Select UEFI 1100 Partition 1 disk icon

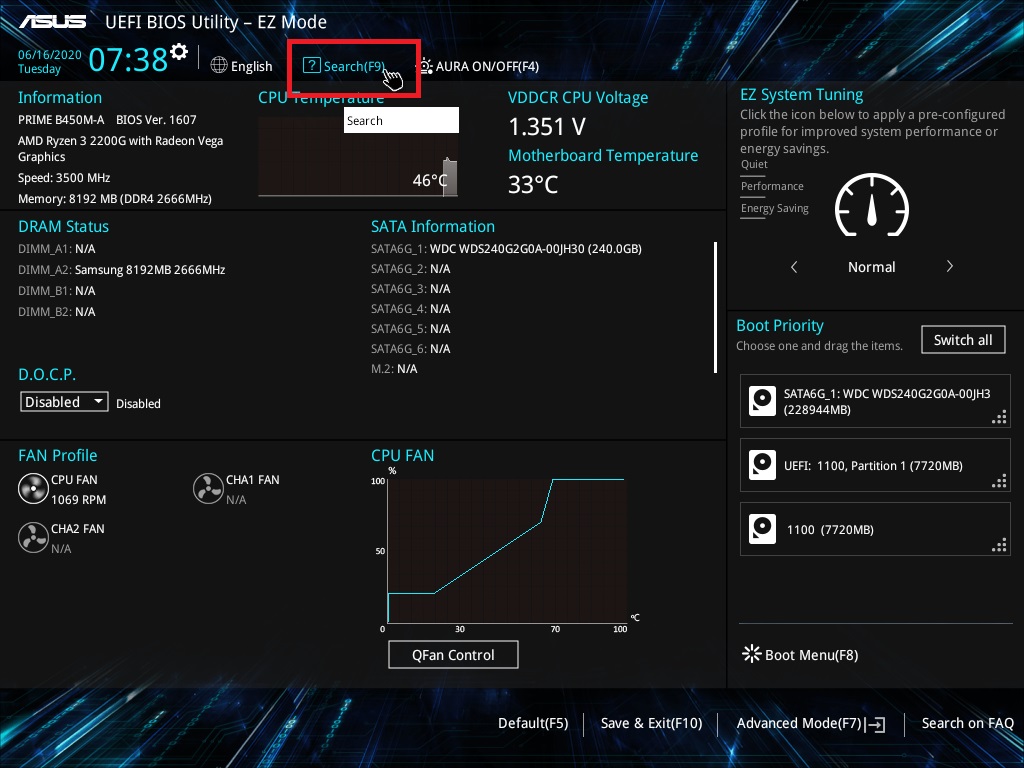click(x=762, y=465)
